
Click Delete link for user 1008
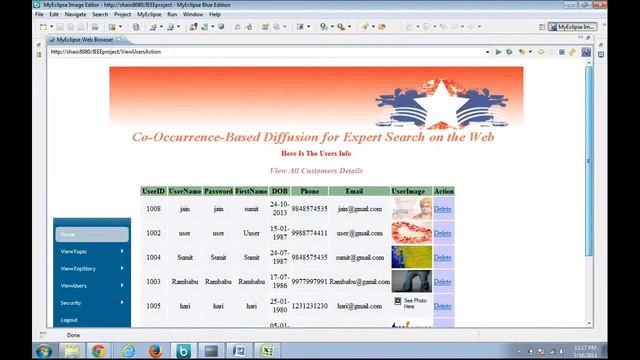tap(442, 209)
